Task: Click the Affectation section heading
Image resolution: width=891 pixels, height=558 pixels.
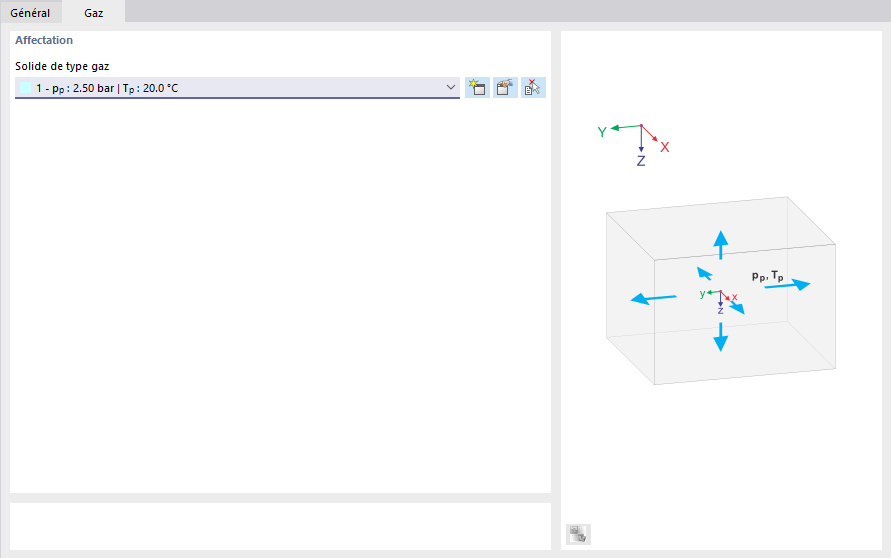Action: [44, 40]
